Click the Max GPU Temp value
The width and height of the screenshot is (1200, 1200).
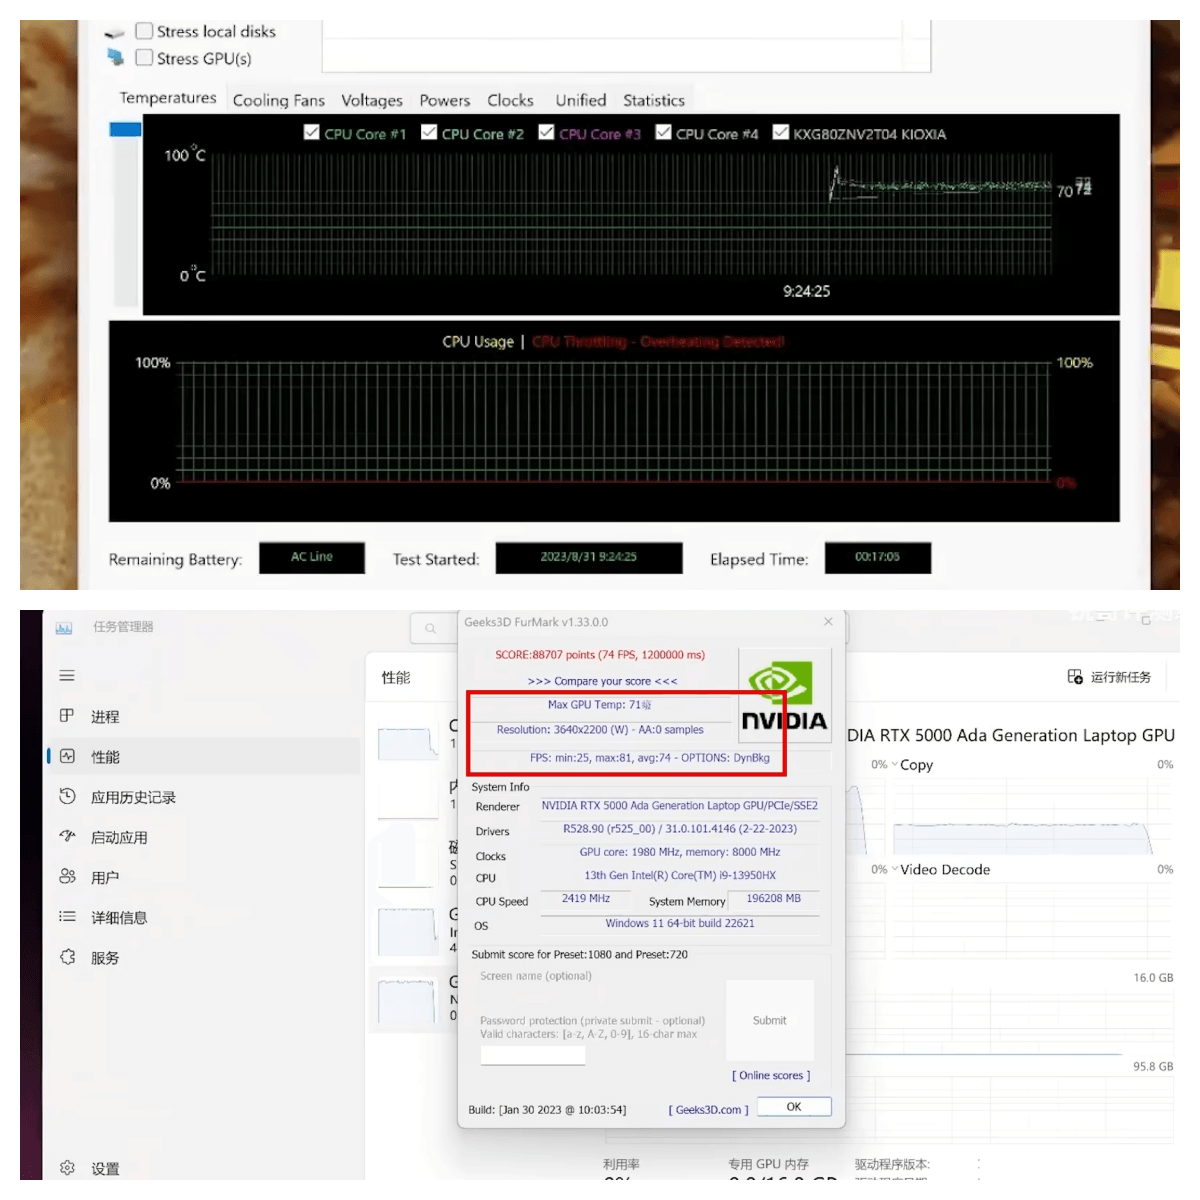[599, 705]
